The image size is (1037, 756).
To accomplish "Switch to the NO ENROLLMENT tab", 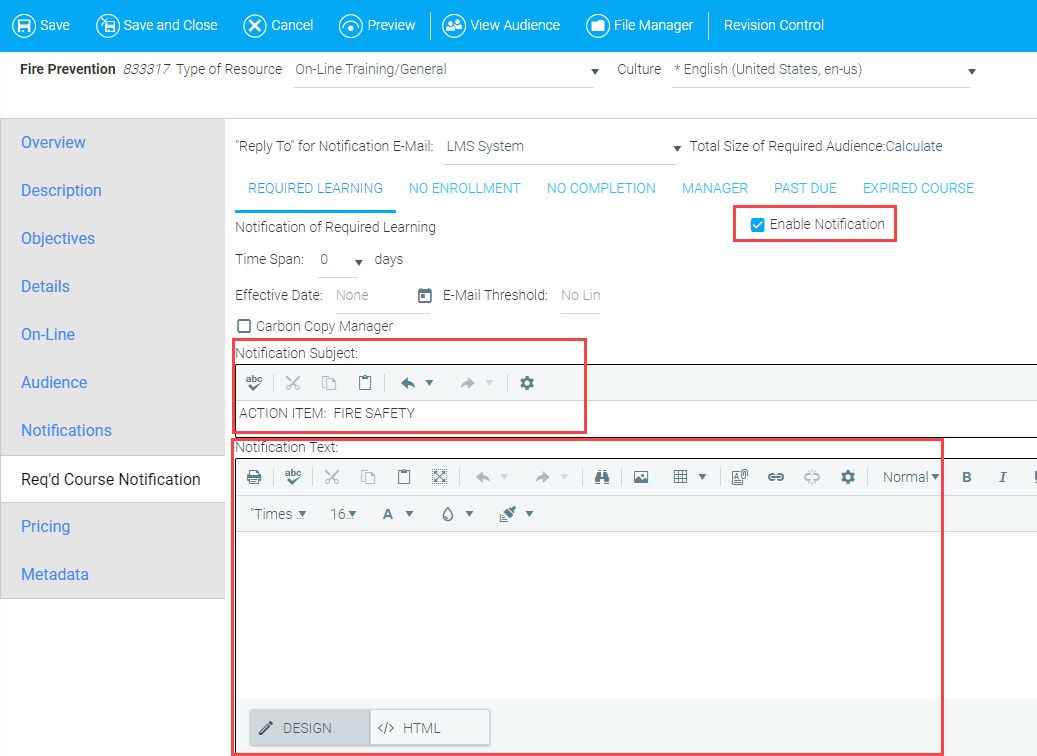I will (x=464, y=188).
